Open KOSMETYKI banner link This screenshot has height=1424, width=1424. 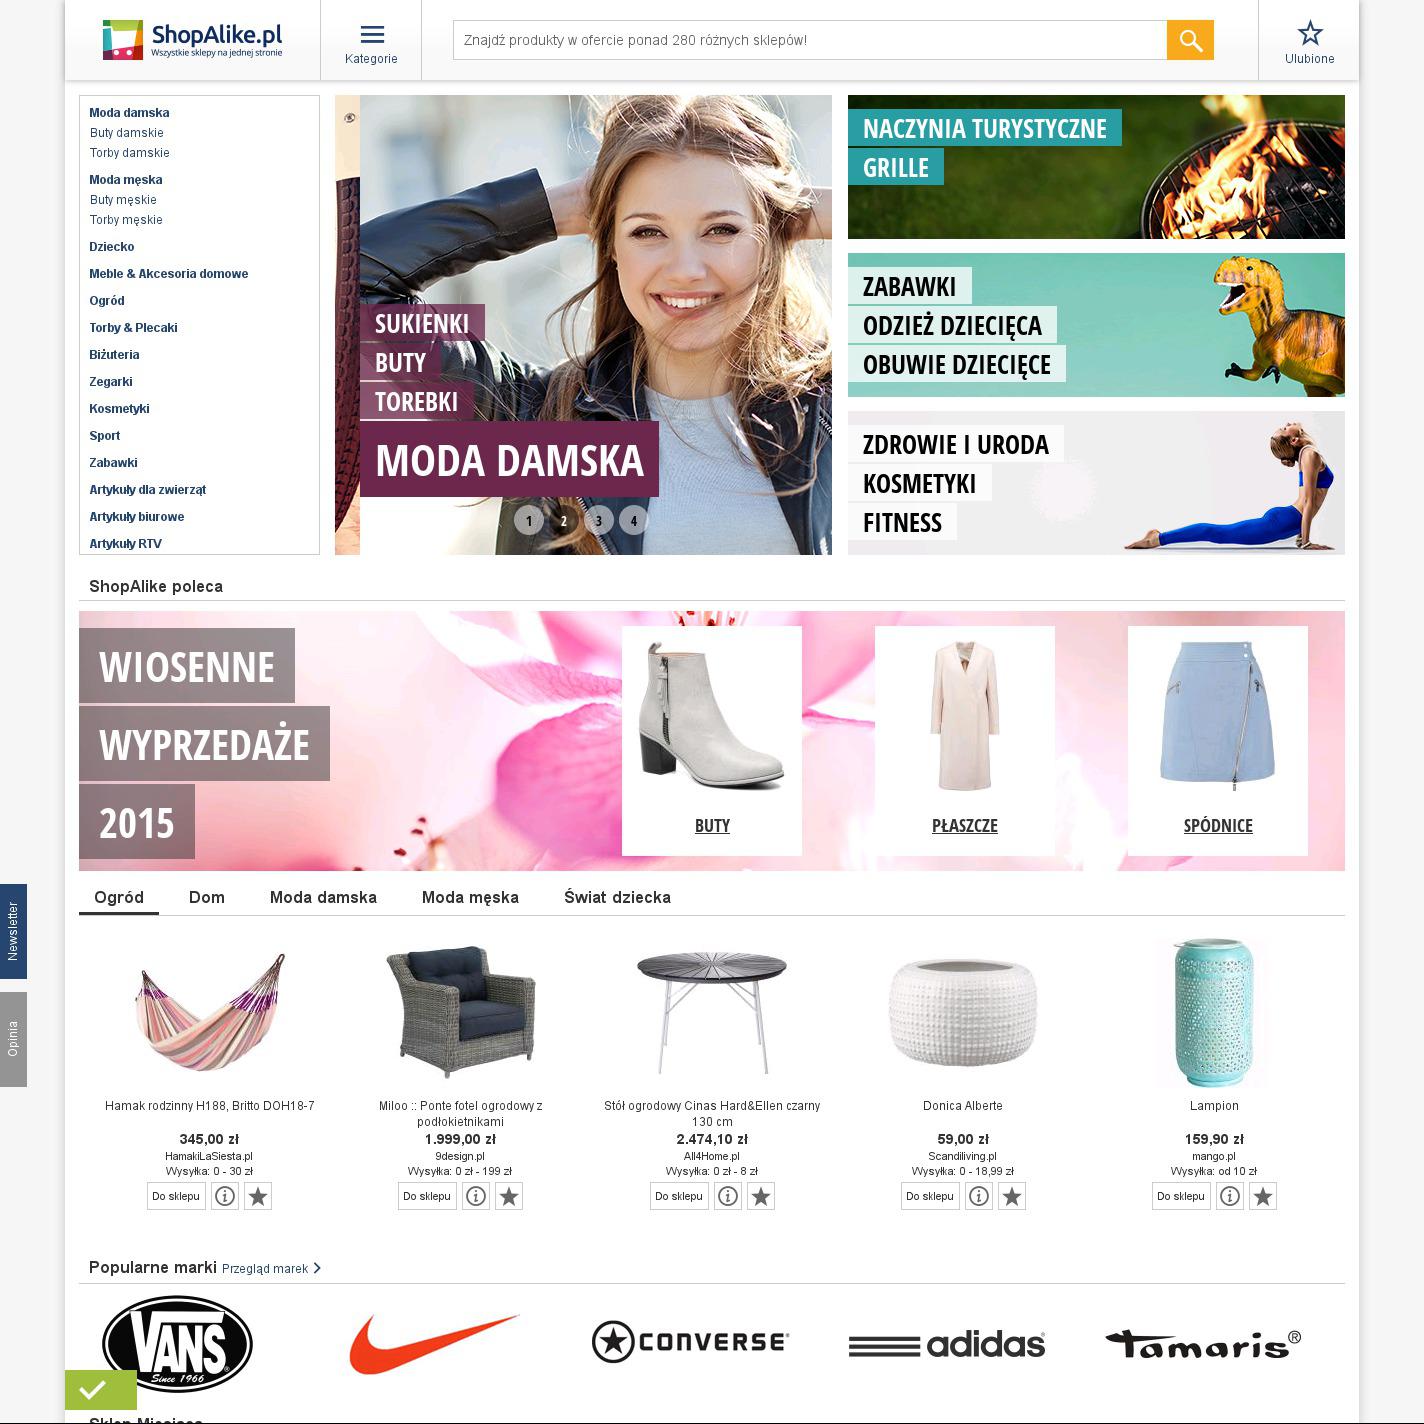point(920,484)
